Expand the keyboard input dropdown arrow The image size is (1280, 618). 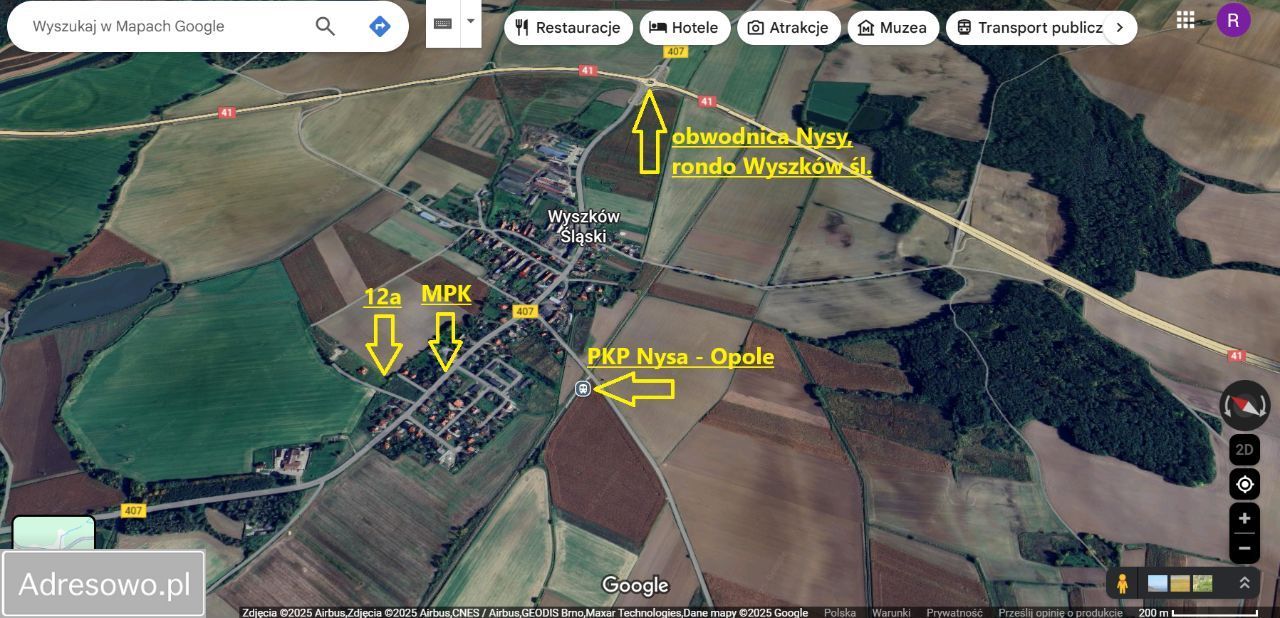pos(469,21)
